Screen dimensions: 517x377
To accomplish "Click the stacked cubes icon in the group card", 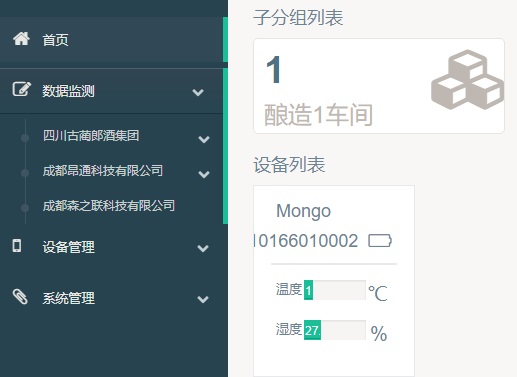I will point(467,80).
